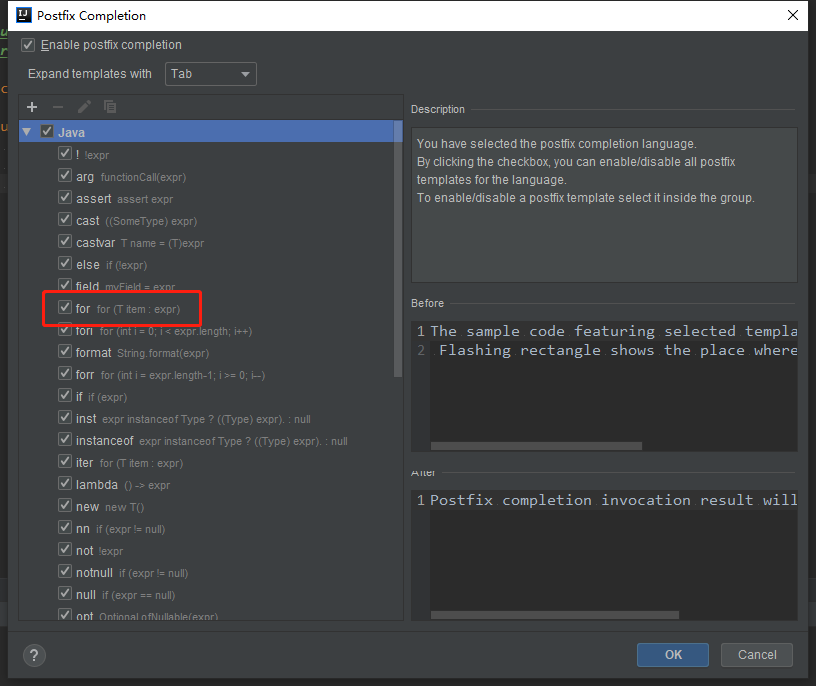Toggle the format template checkbox
The height and width of the screenshot is (686, 816).
coord(65,352)
